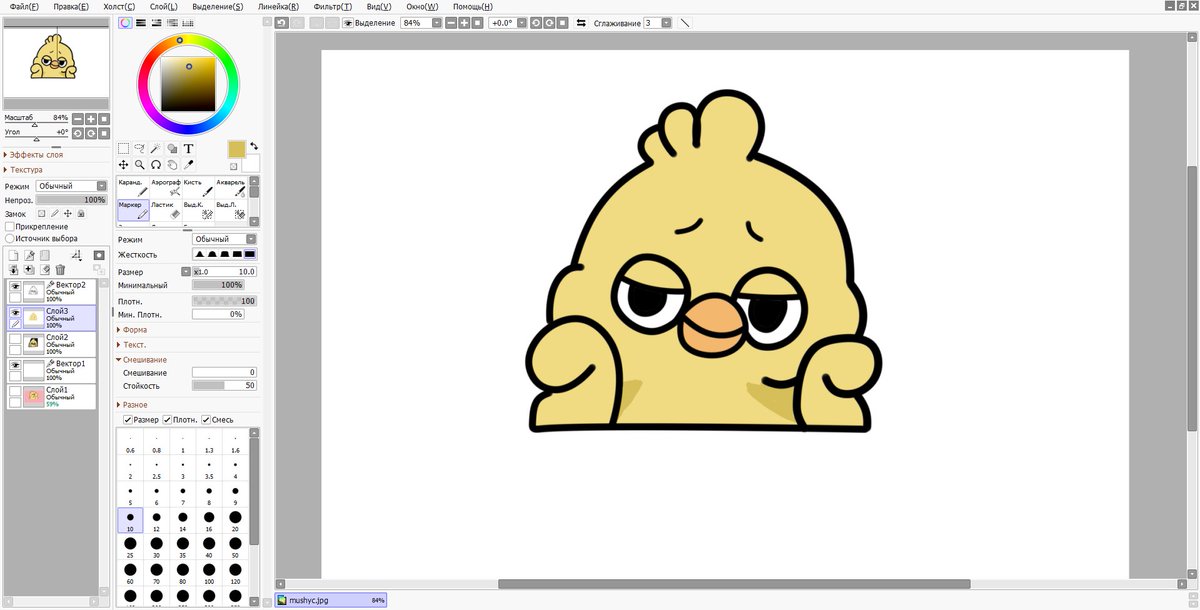The image size is (1200, 610).
Task: Click the navigator preview thumbnail
Action: coord(56,63)
